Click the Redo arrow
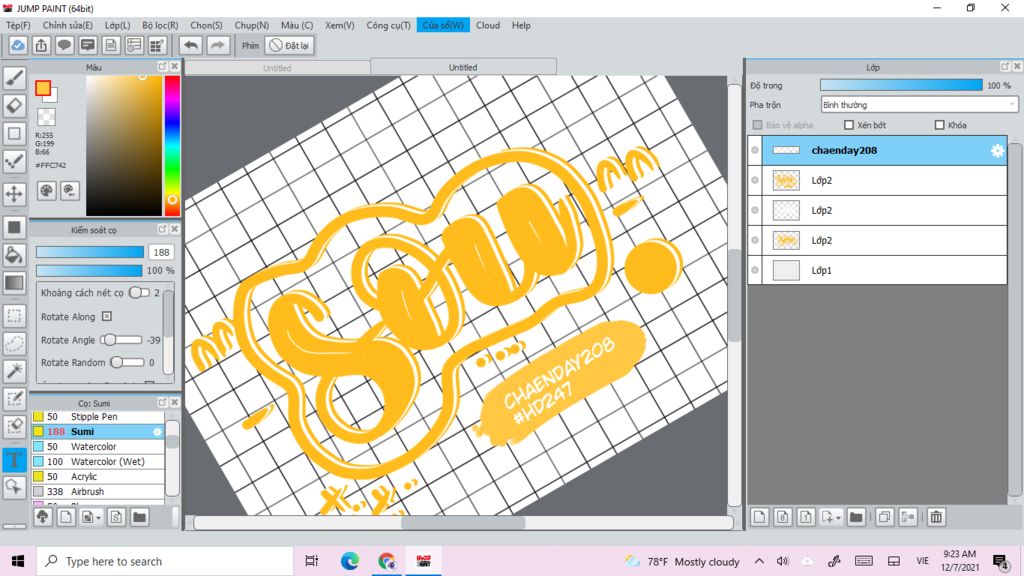The image size is (1024, 576). coord(217,45)
